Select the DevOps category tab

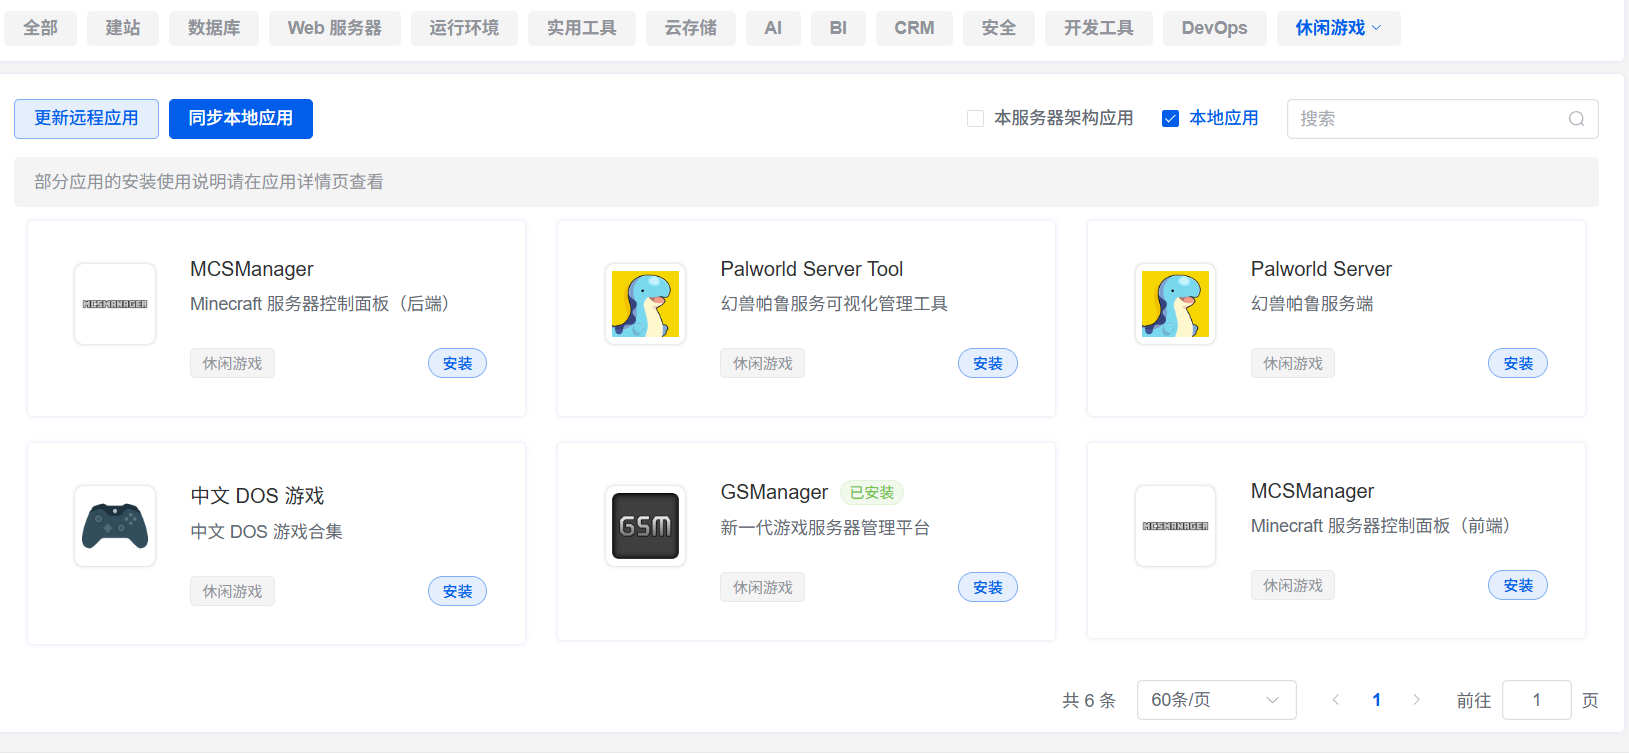point(1214,28)
